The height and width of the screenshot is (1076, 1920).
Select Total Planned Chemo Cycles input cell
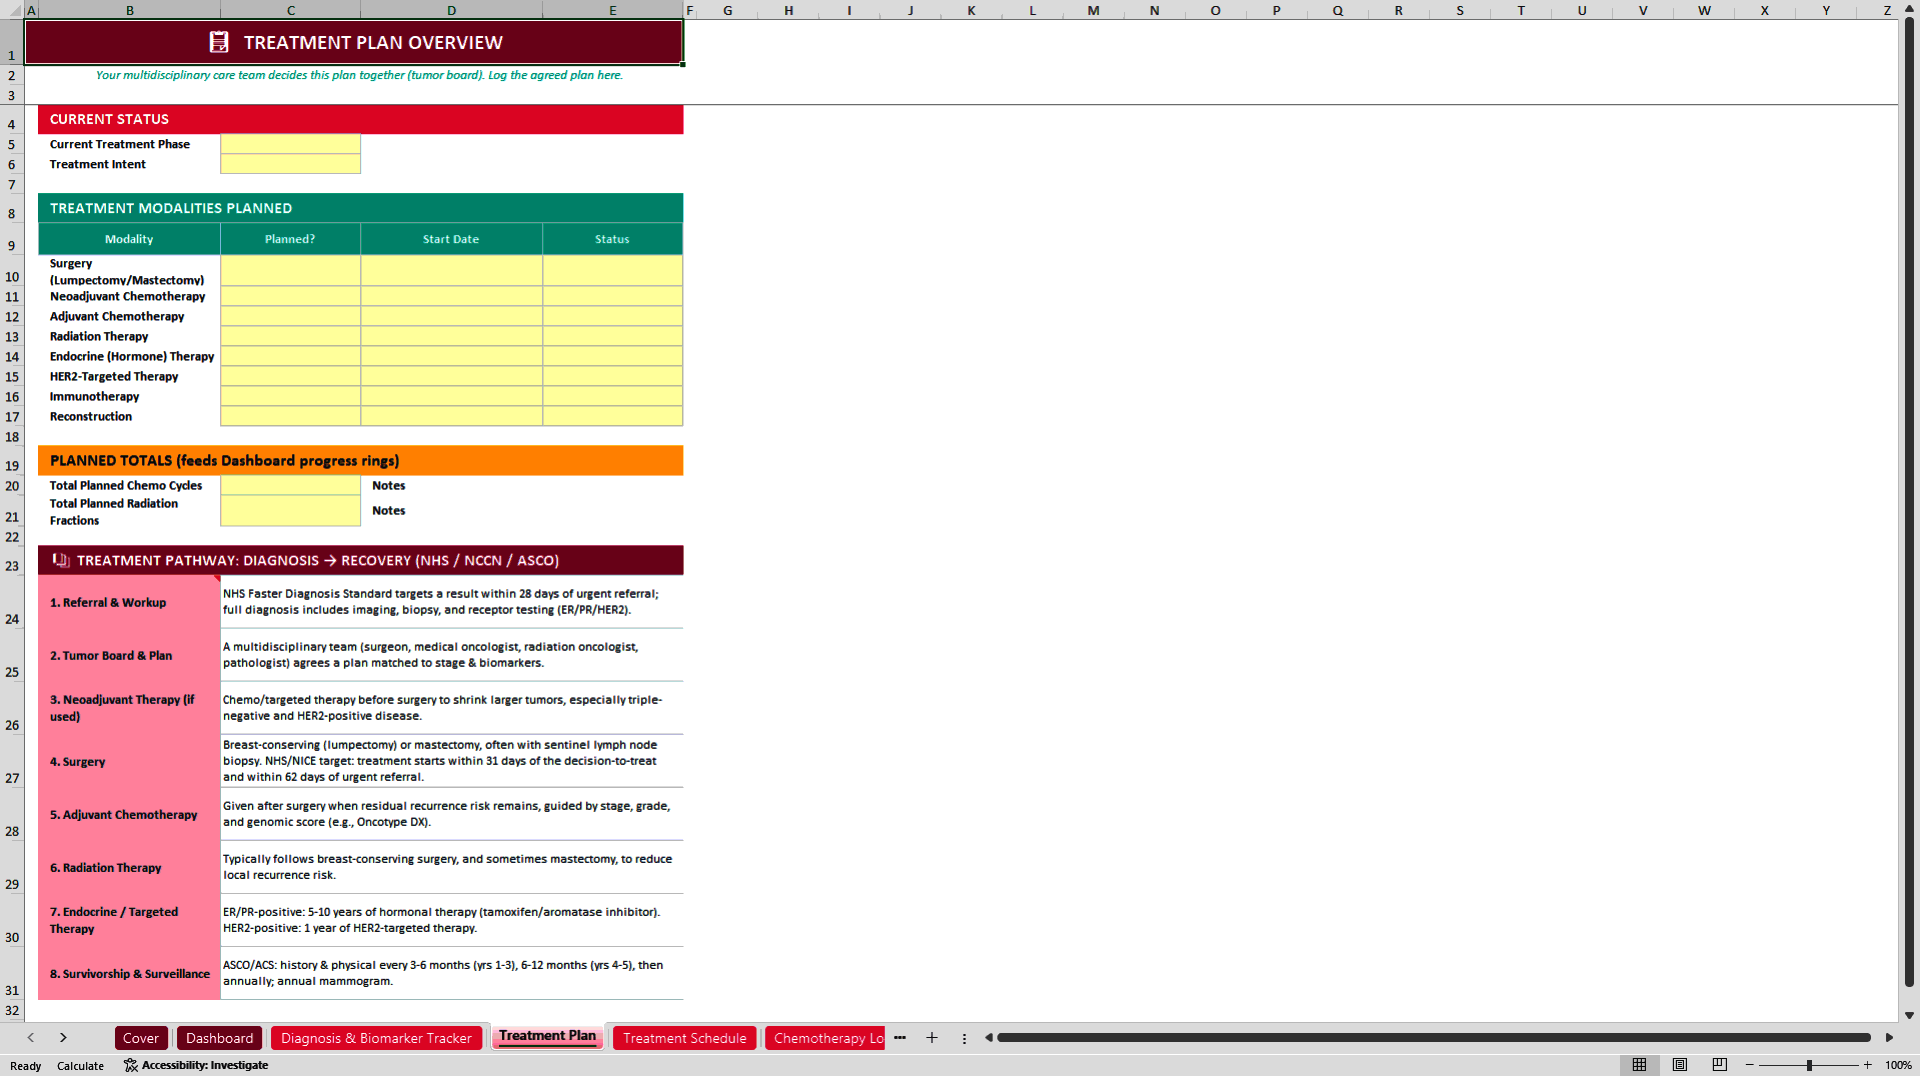(x=290, y=485)
